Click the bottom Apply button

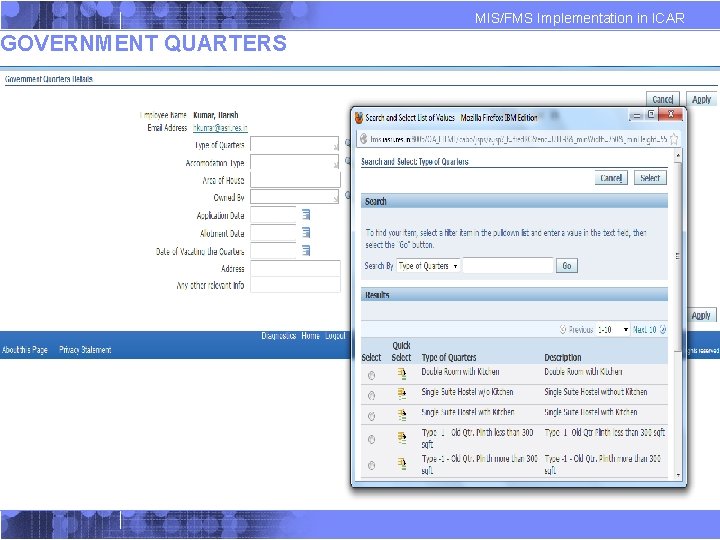[x=701, y=315]
